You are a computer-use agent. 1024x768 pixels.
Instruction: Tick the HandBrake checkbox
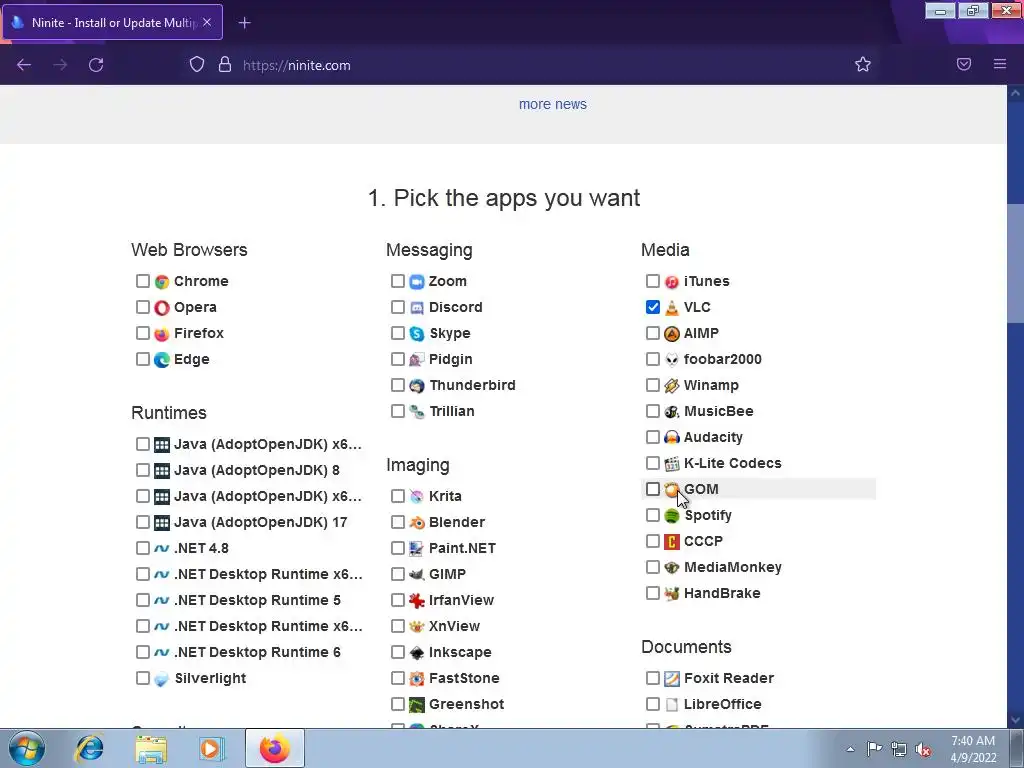pos(652,593)
